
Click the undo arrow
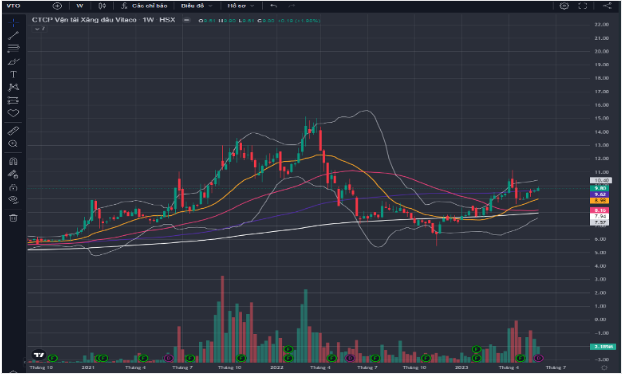click(x=274, y=6)
